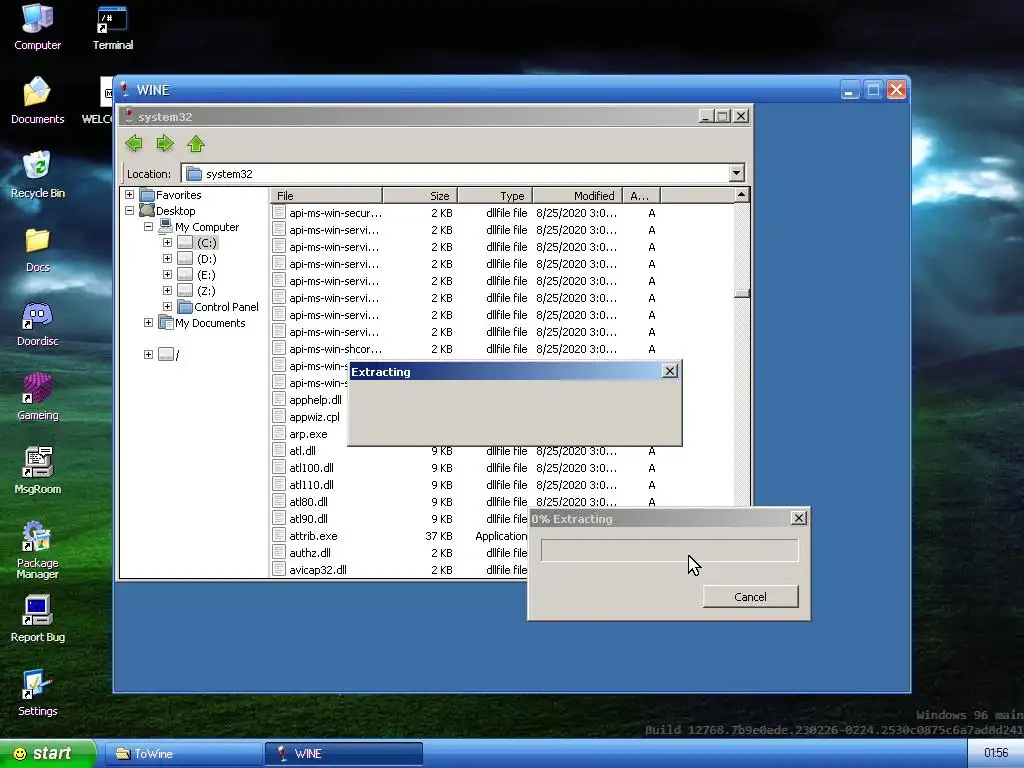Viewport: 1024px width, 768px height.
Task: Close the 0% Extracting dialog
Action: click(798, 518)
